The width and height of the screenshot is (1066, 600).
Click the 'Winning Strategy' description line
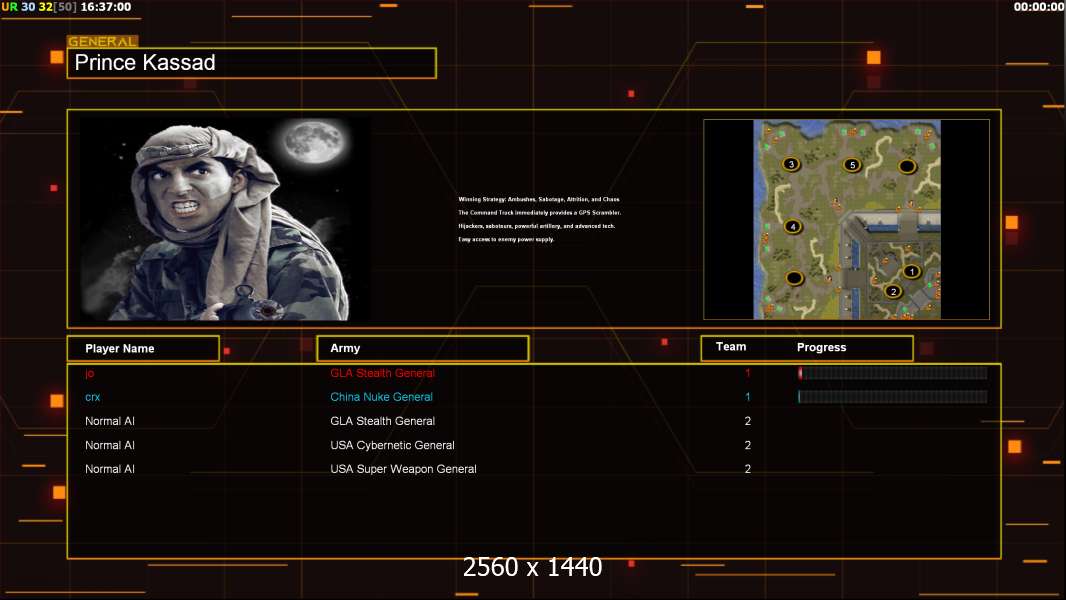pos(539,199)
